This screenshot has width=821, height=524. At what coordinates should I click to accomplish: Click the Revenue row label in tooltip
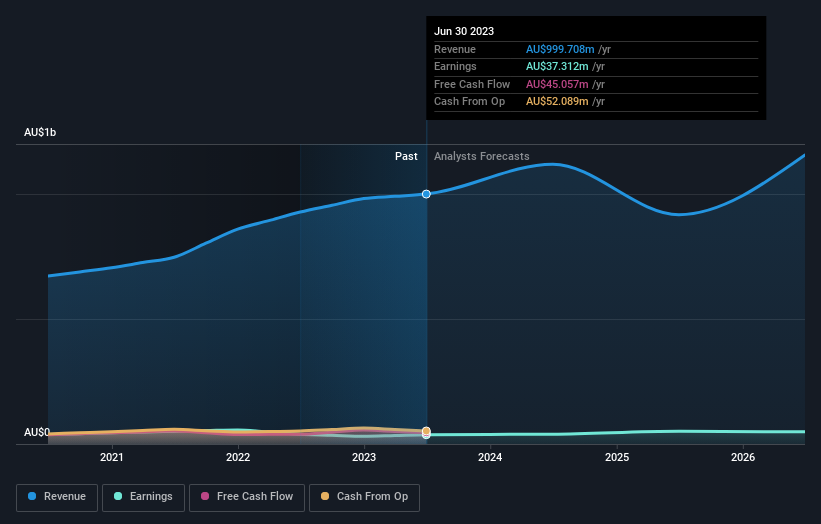455,49
